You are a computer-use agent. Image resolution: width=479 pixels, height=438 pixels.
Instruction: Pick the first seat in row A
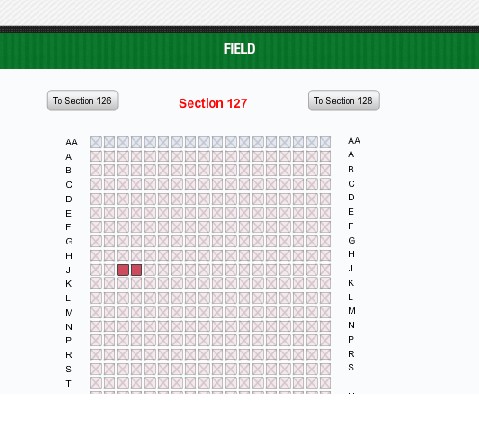point(96,156)
